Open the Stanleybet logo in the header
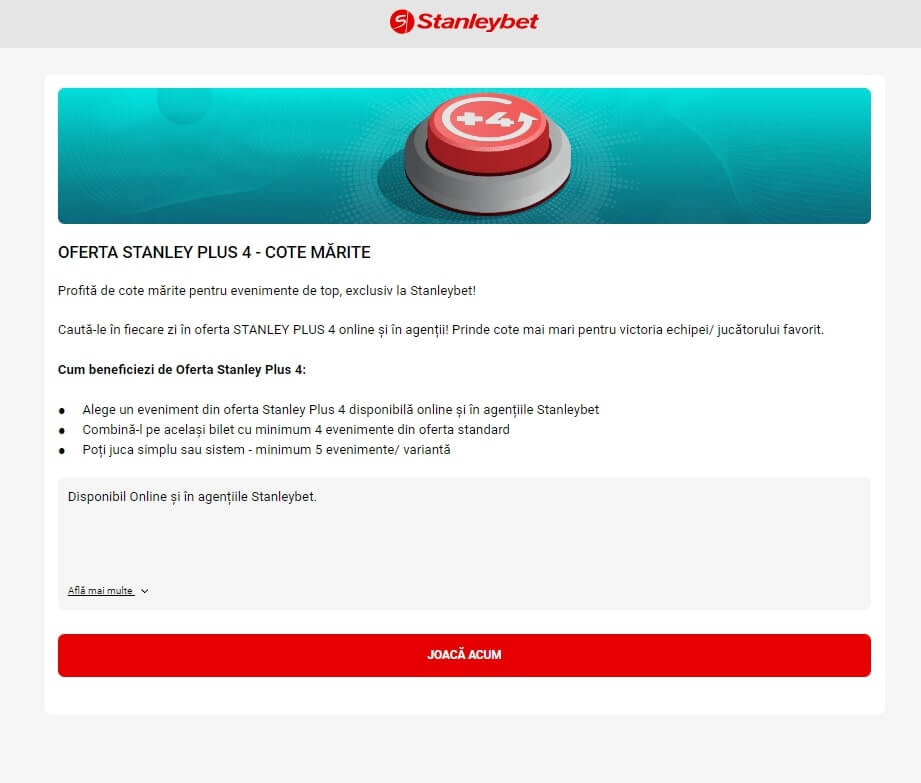The width and height of the screenshot is (921, 783). 463,22
